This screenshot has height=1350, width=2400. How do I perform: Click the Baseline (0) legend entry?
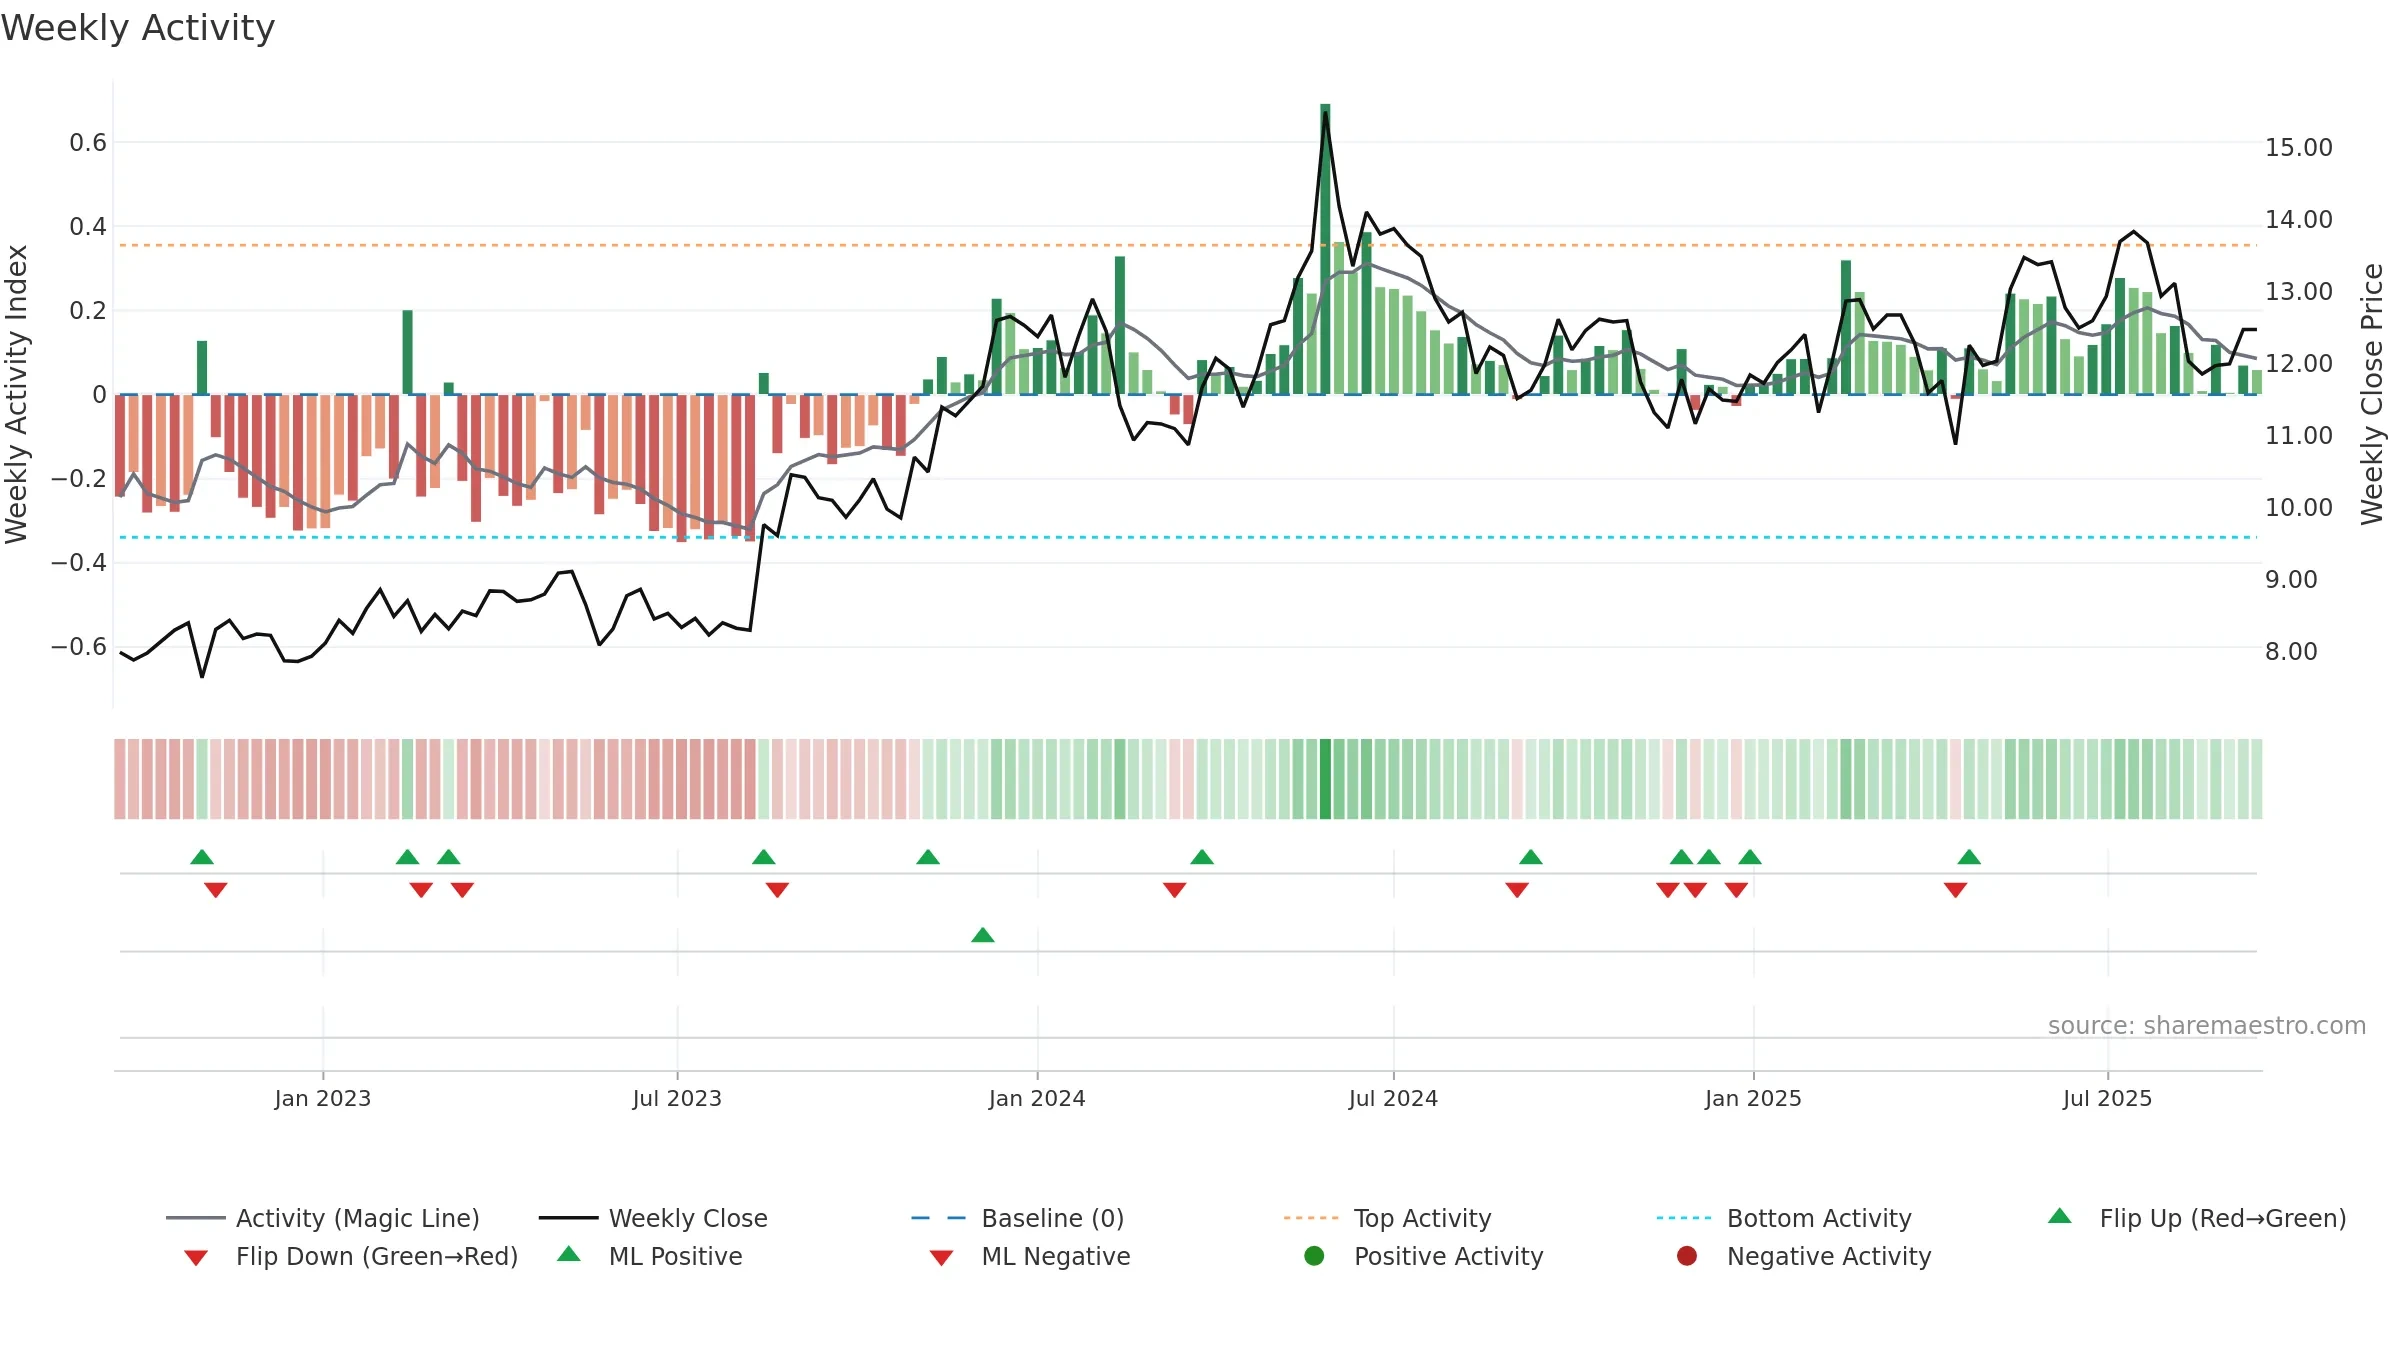pyautogui.click(x=1018, y=1218)
